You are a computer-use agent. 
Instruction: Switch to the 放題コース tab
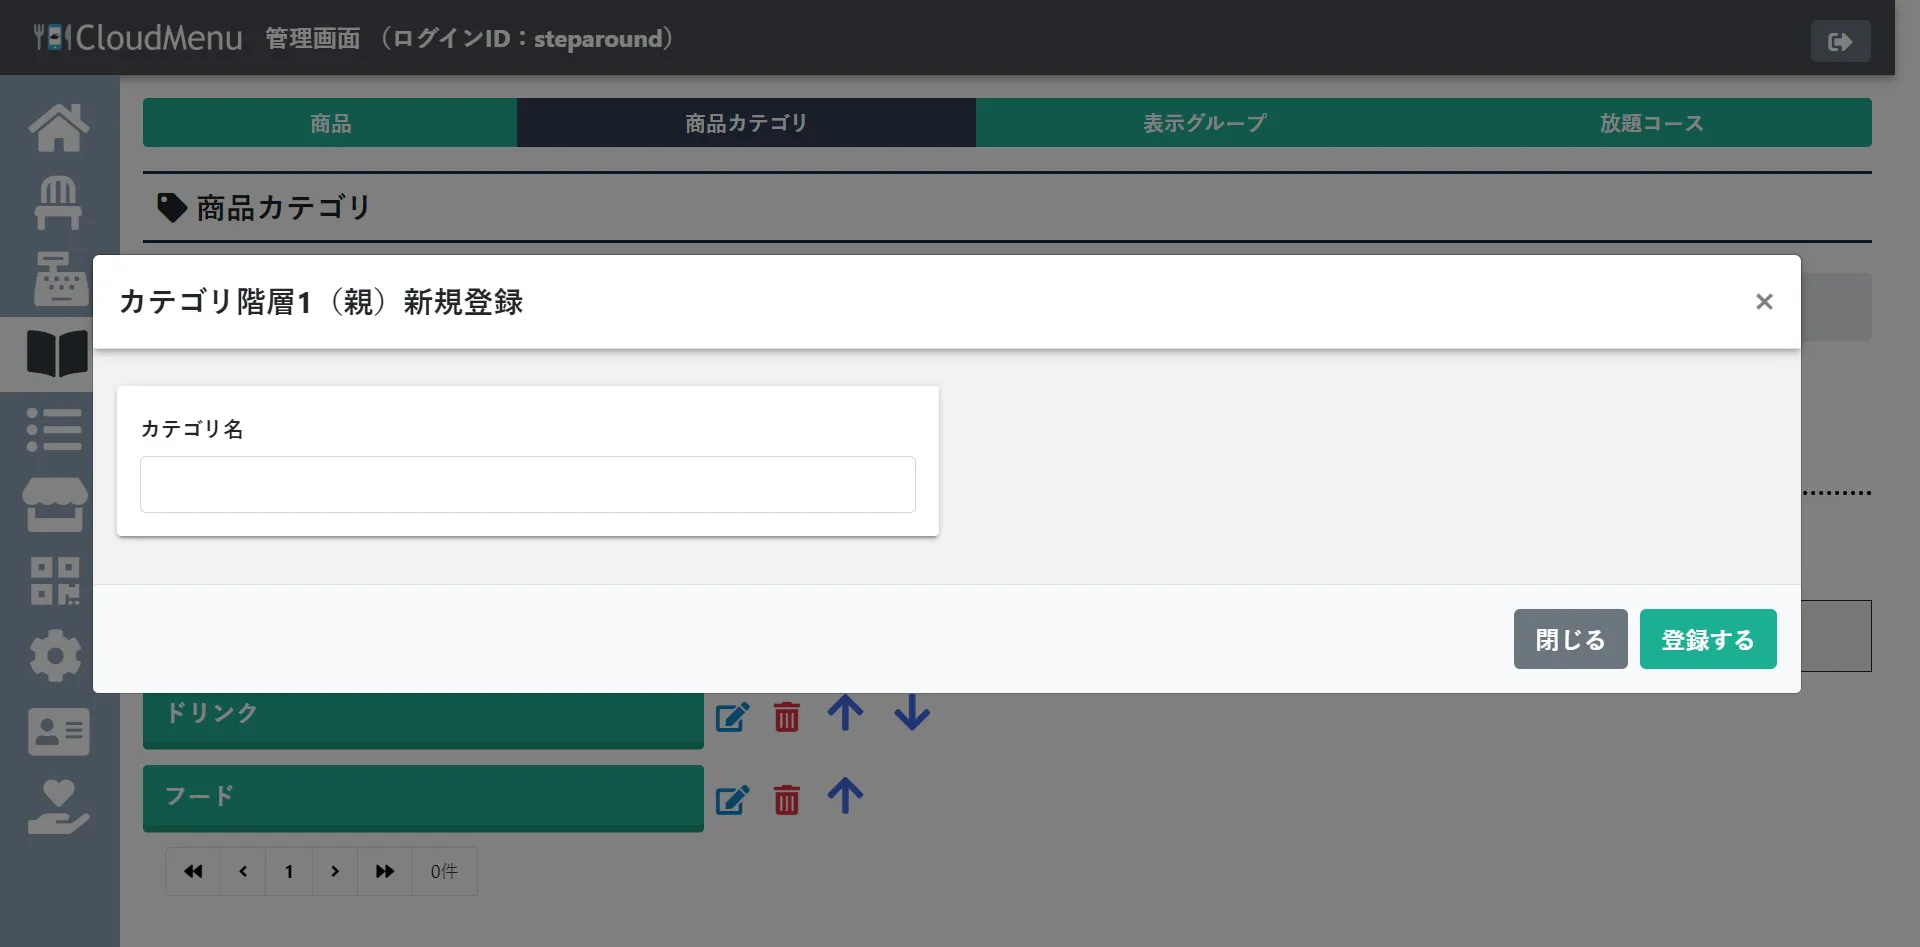click(1652, 123)
